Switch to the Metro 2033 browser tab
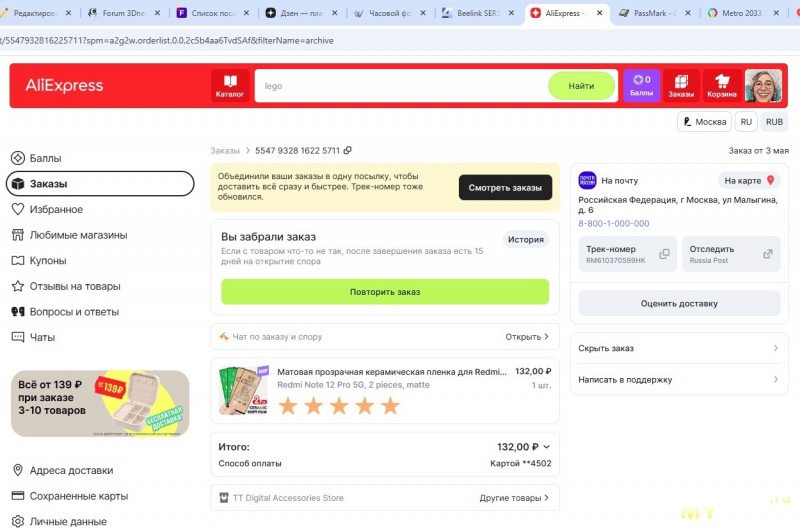 pyautogui.click(x=743, y=13)
